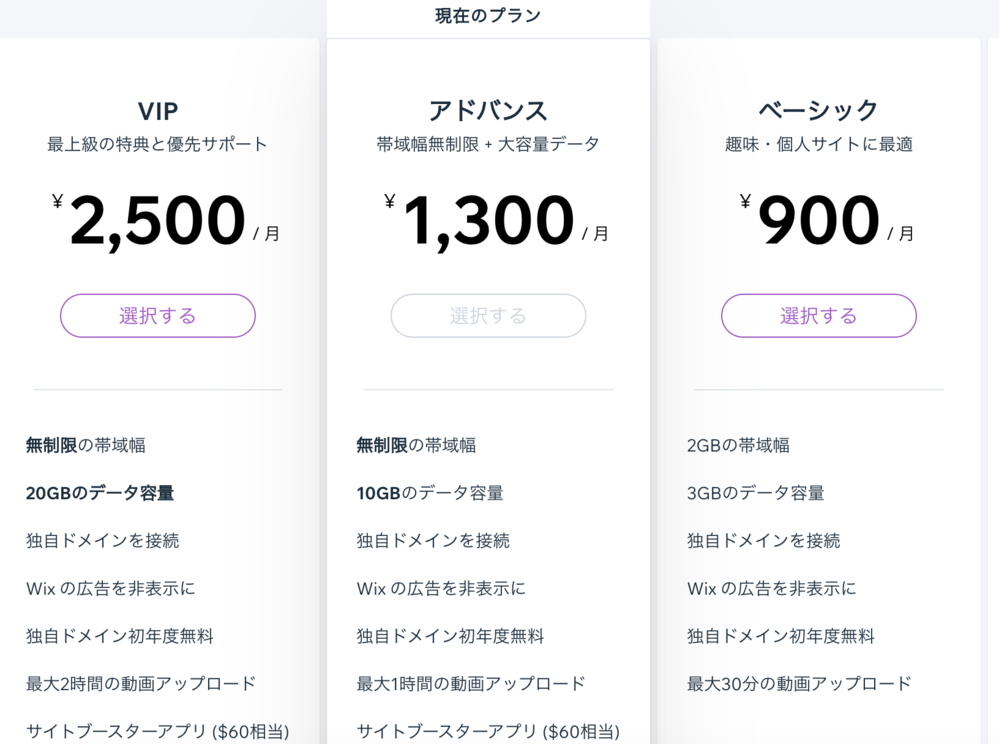The image size is (999, 744).
Task: Click 最上級の特典と優先サポート subtitle
Action: (157, 144)
